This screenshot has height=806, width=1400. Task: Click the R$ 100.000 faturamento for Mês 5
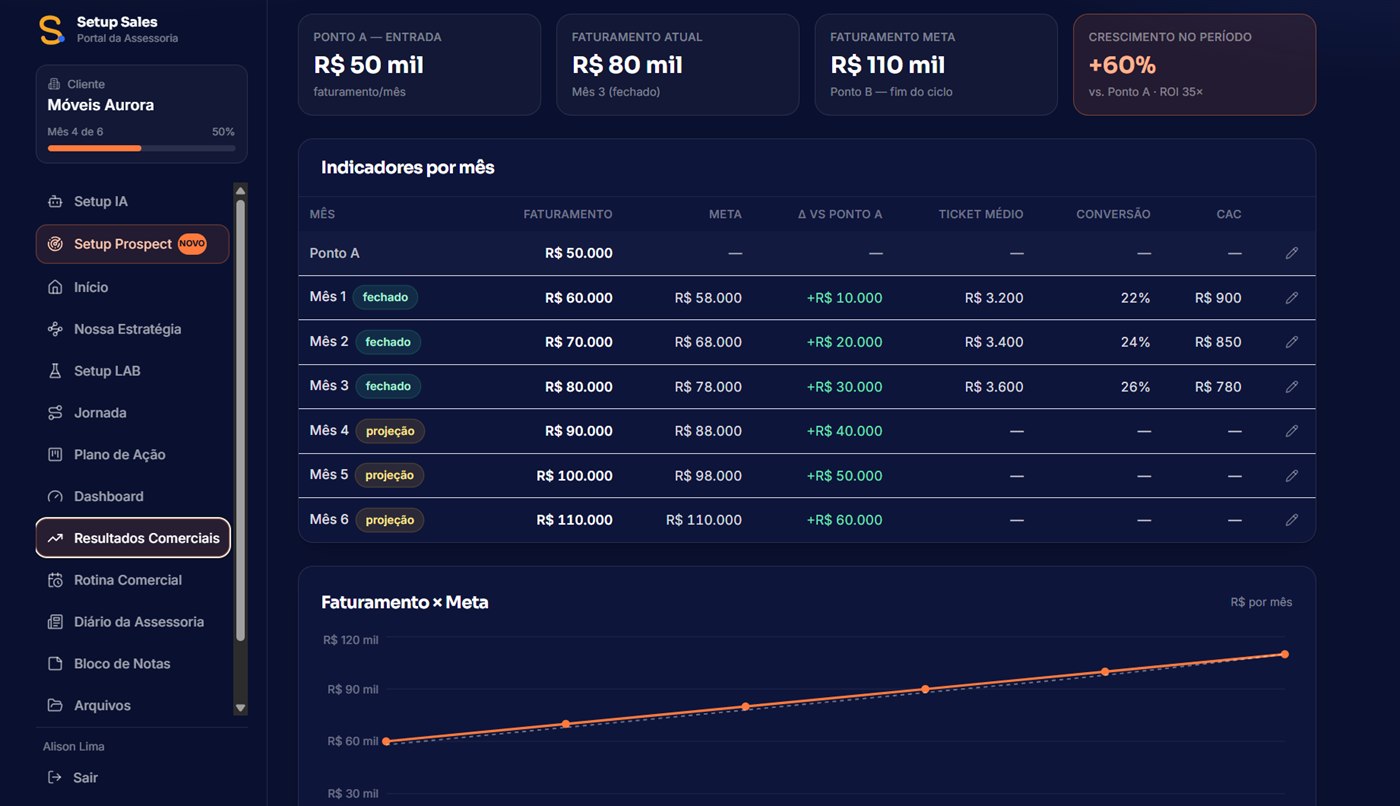(575, 476)
